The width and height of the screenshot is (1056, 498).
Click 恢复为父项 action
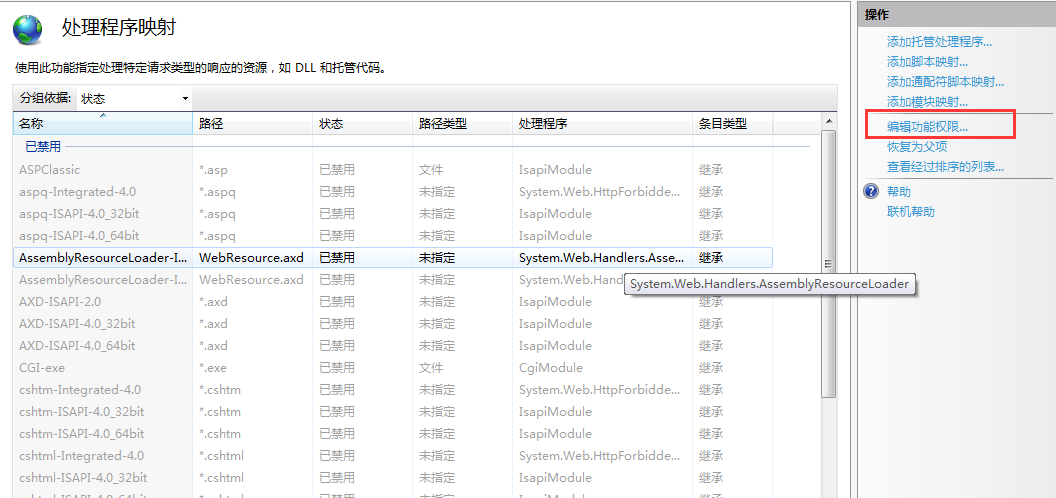(916, 147)
